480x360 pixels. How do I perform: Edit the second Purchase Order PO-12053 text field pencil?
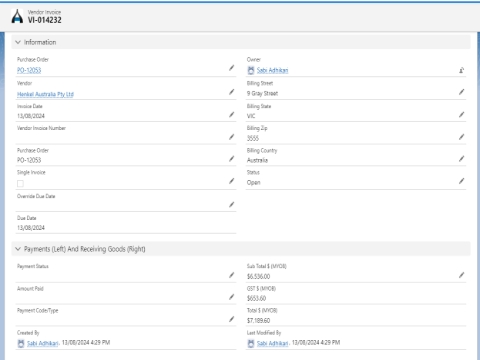click(x=232, y=159)
